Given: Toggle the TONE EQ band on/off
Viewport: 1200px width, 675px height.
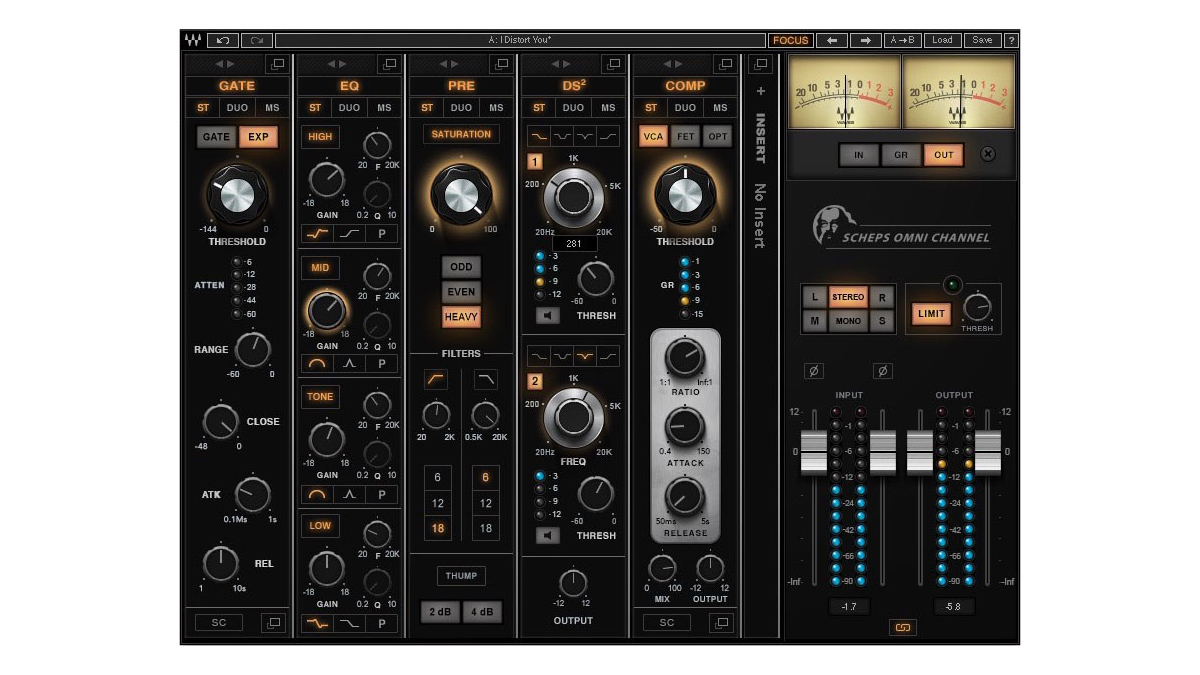Looking at the screenshot, I should [320, 397].
